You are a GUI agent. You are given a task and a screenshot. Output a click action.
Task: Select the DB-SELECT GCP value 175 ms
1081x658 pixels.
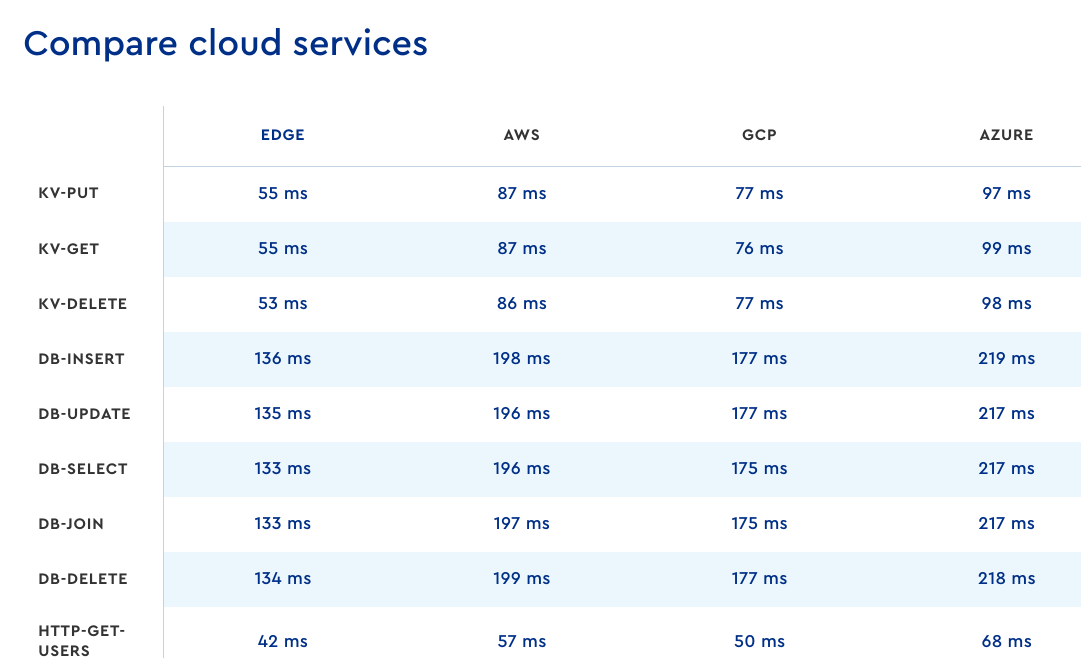click(759, 469)
